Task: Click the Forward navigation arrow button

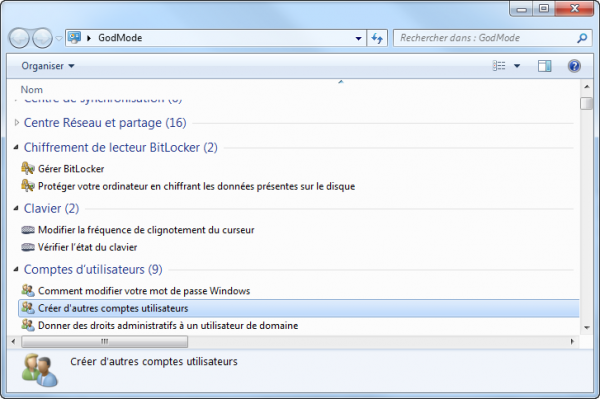Action: coord(42,38)
